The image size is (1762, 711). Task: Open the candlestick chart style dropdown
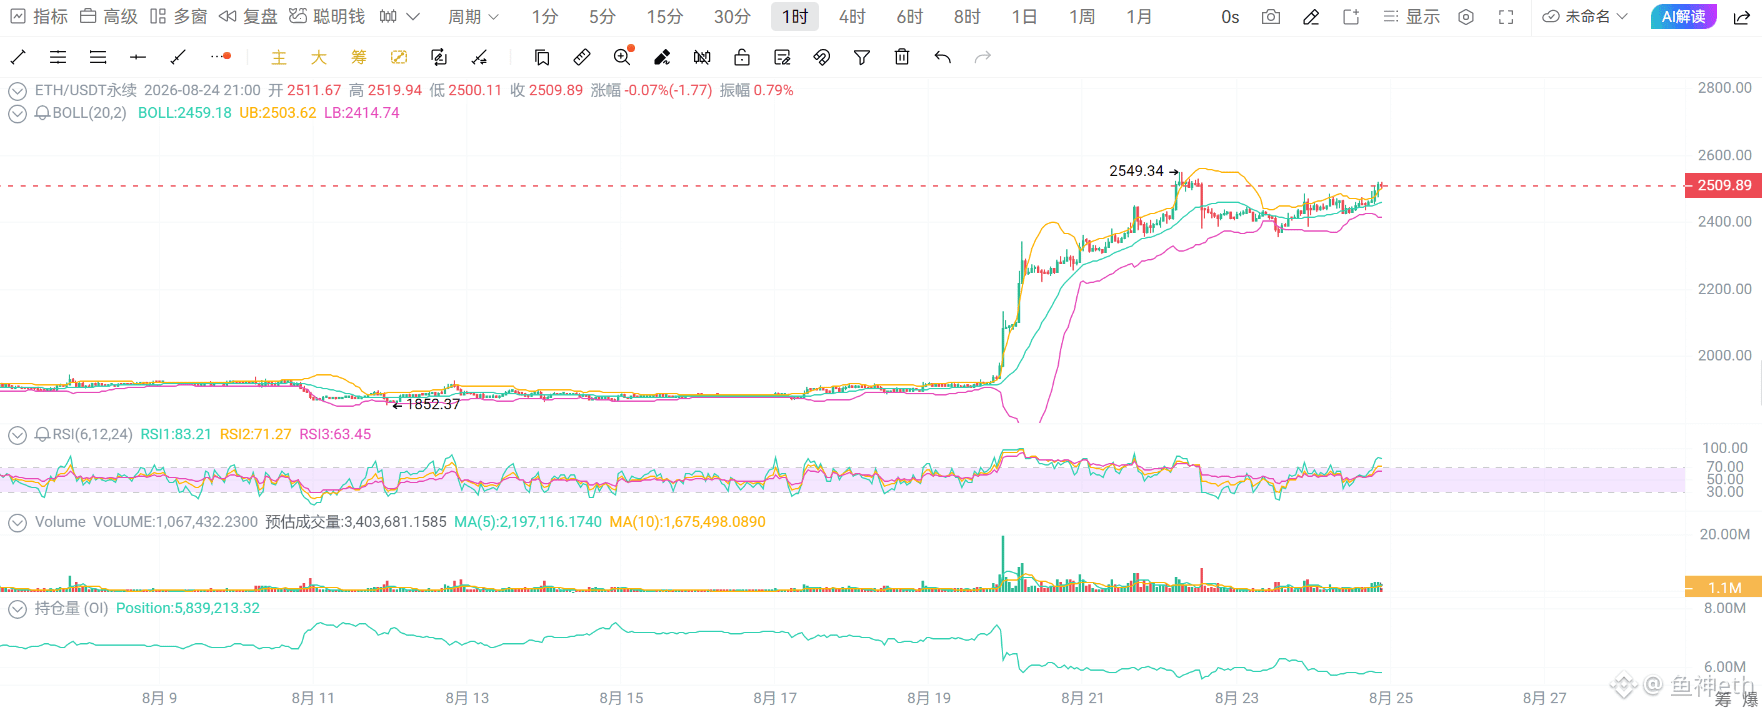[x=399, y=17]
